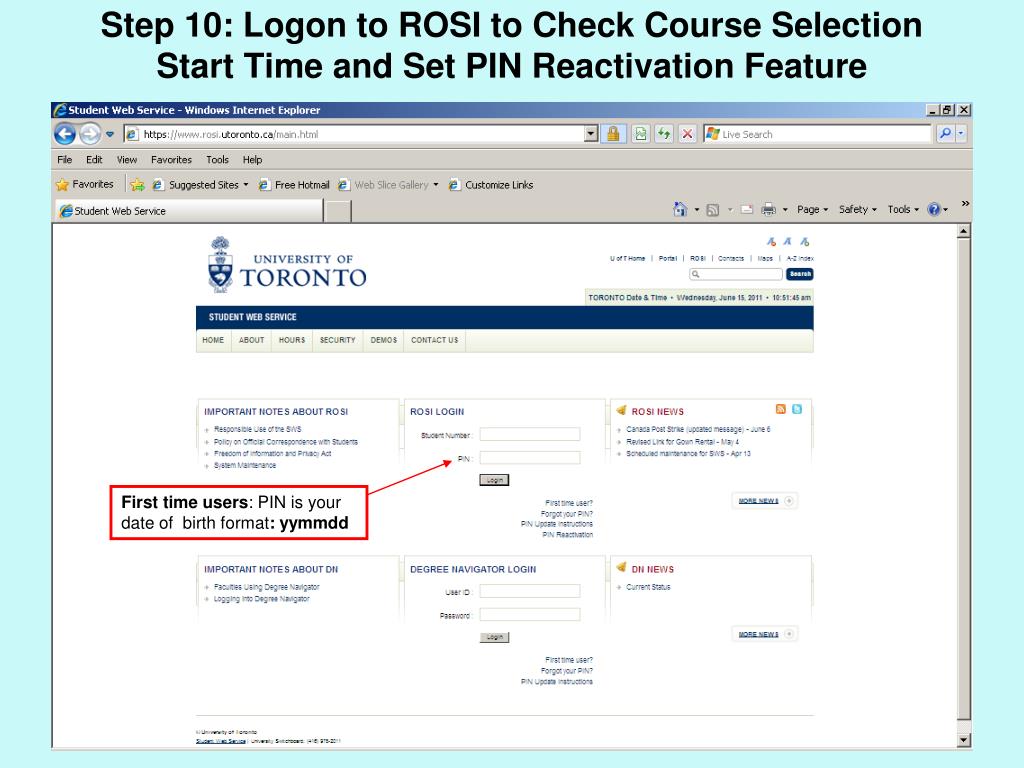Open the Edit menu

click(94, 159)
